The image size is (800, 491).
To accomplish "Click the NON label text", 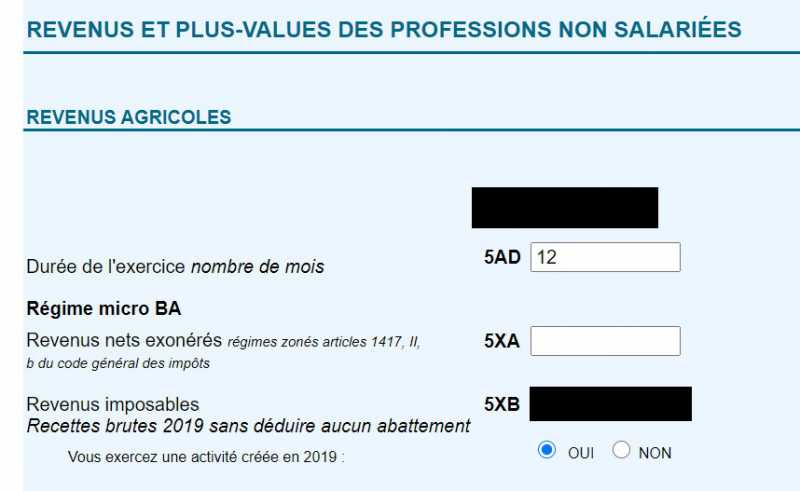I will tap(654, 453).
